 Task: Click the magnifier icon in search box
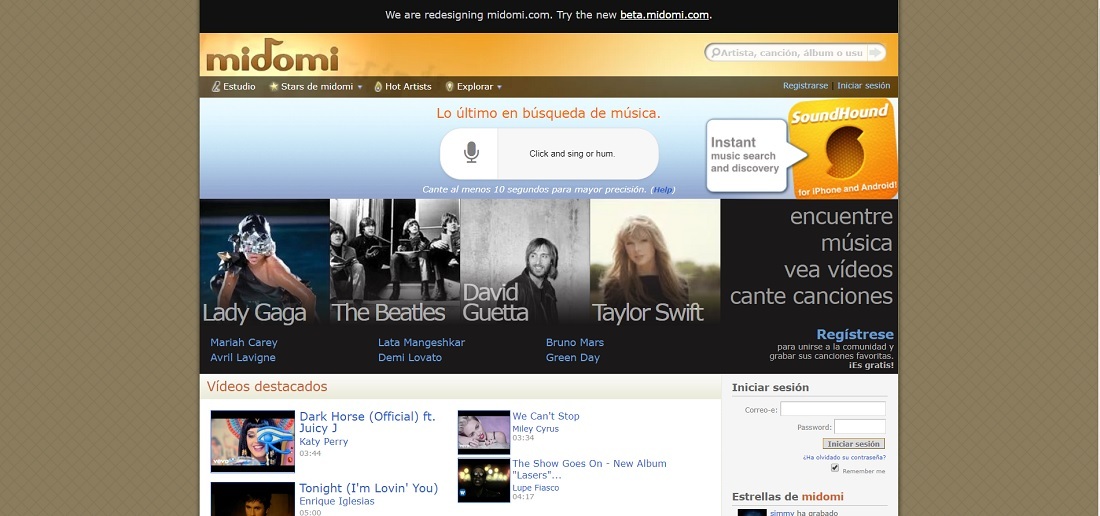point(715,53)
